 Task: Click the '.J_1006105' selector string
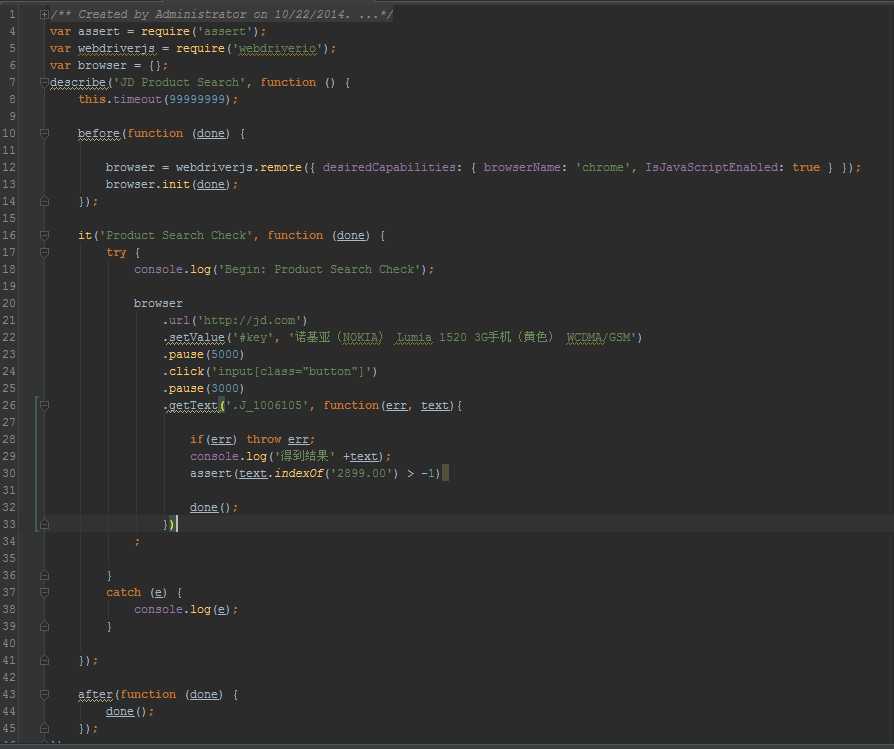click(x=267, y=405)
